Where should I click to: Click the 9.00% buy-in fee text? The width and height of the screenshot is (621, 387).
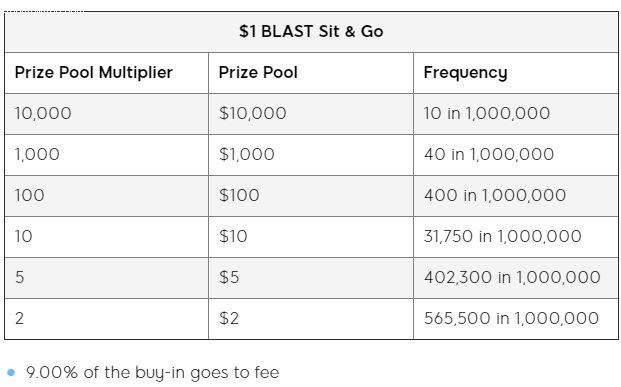click(152, 373)
